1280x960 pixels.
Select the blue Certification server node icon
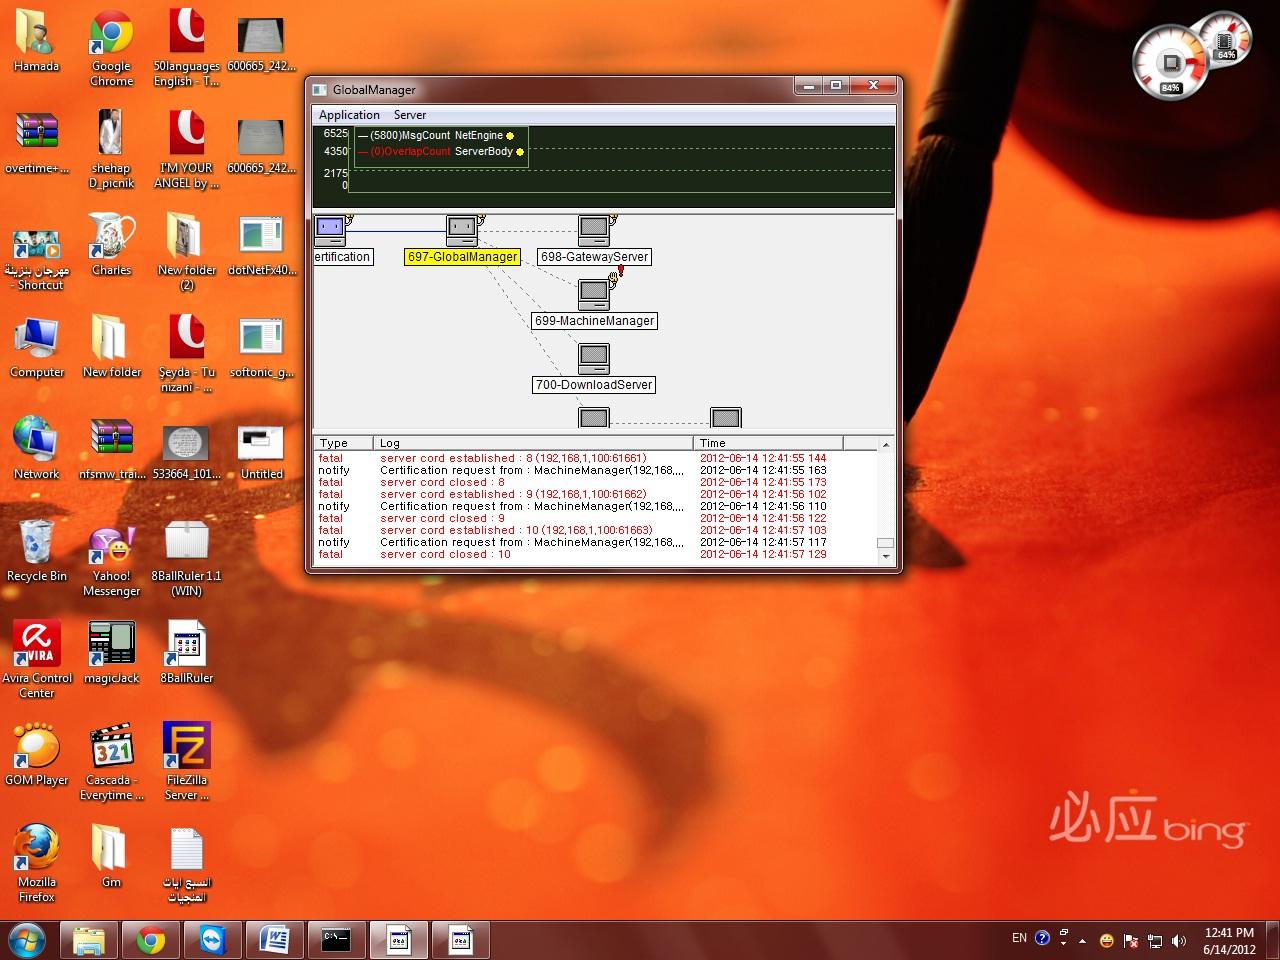330,230
